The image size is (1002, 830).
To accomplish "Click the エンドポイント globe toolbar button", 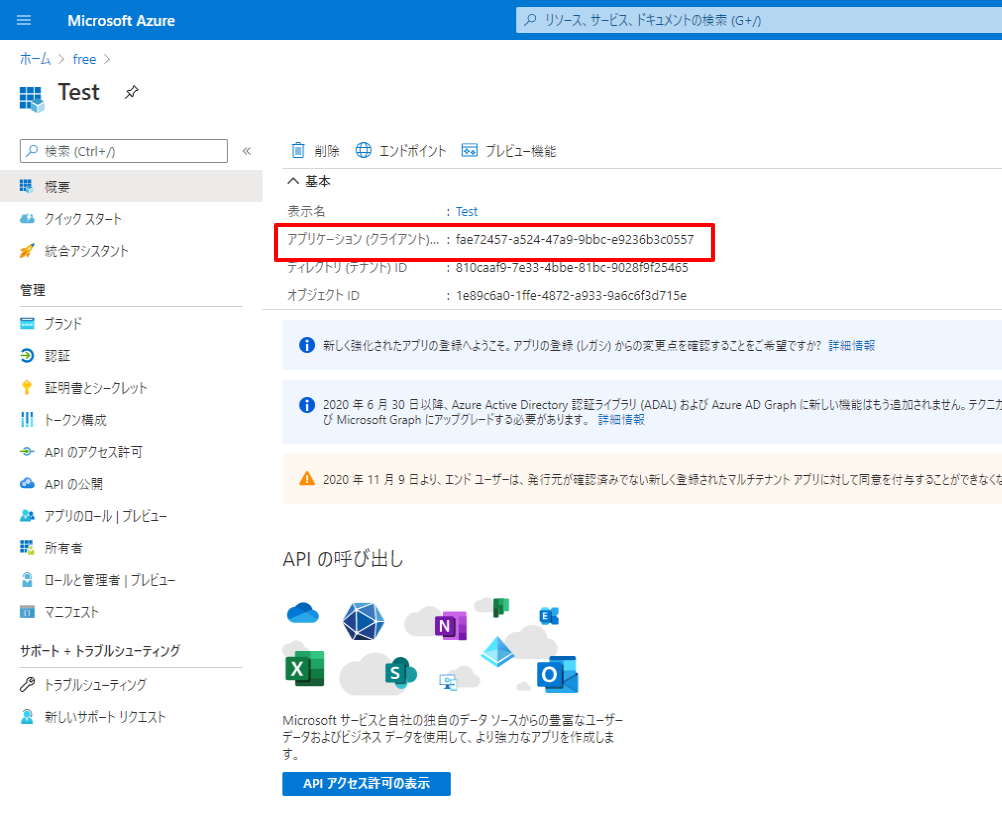I will pyautogui.click(x=401, y=150).
